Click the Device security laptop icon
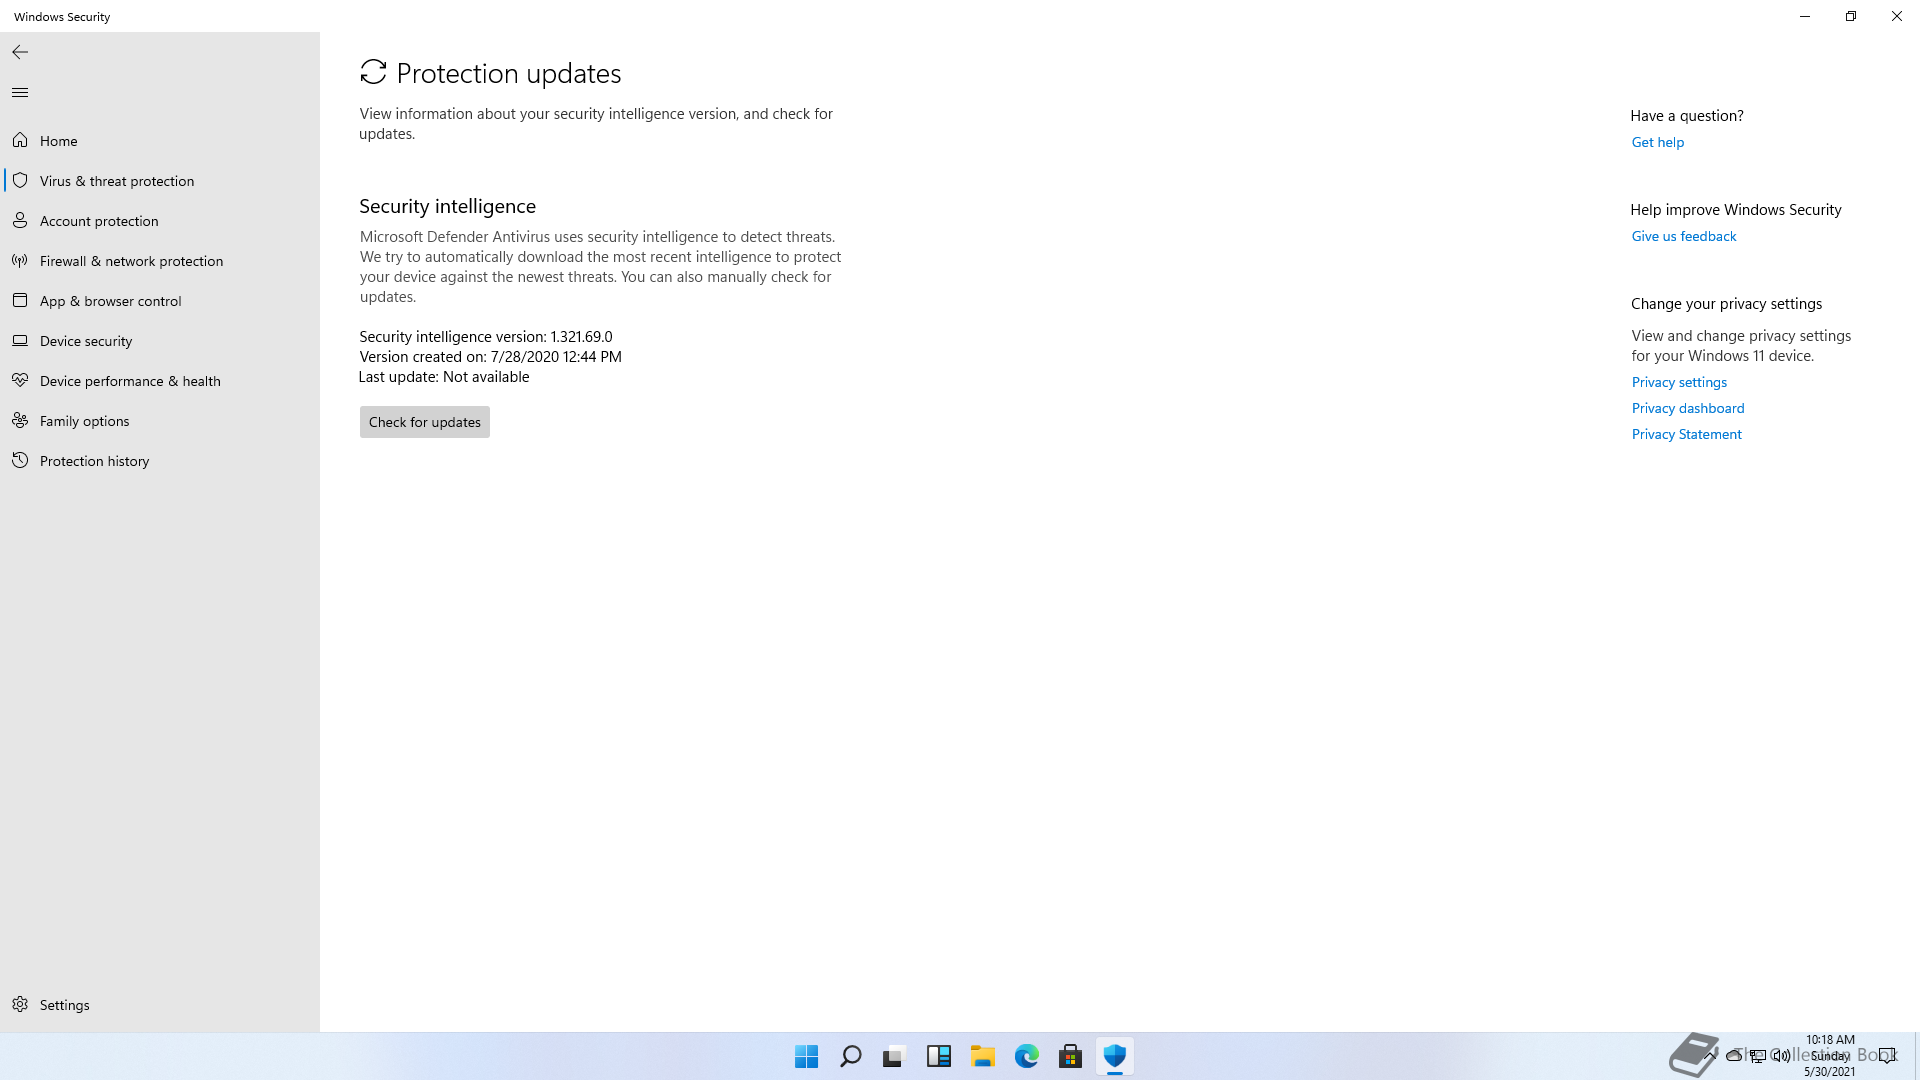1920x1080 pixels. [20, 340]
